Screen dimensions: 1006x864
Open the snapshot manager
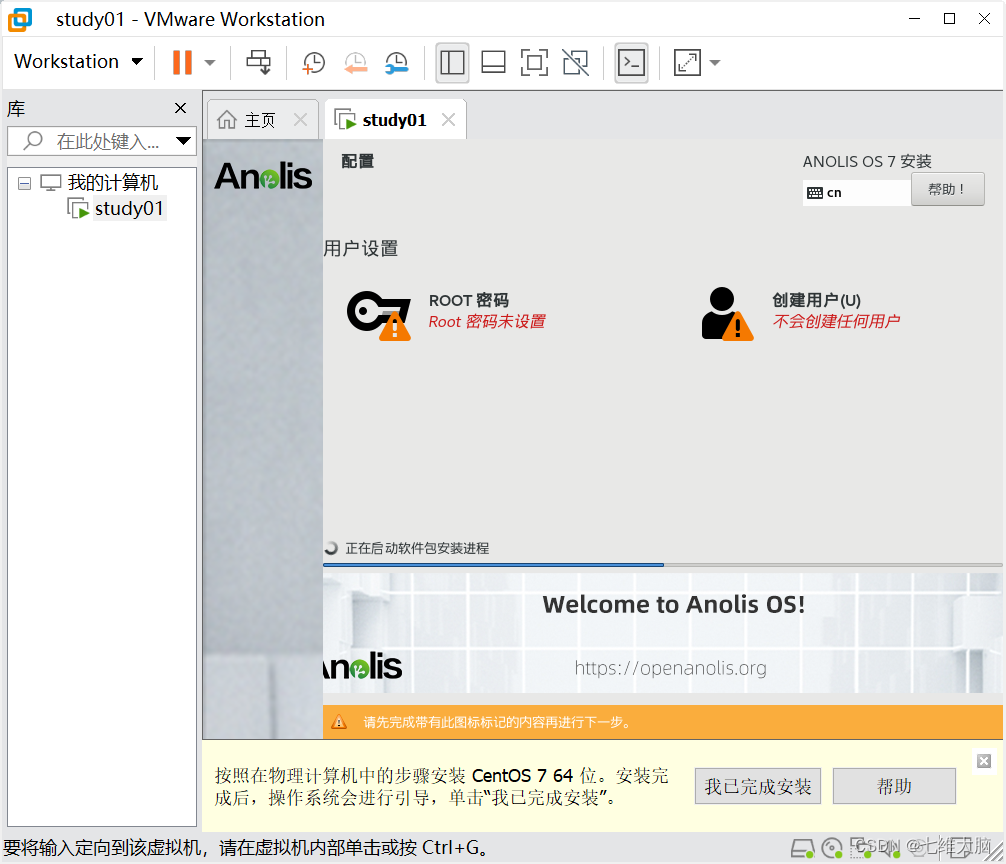[x=397, y=63]
